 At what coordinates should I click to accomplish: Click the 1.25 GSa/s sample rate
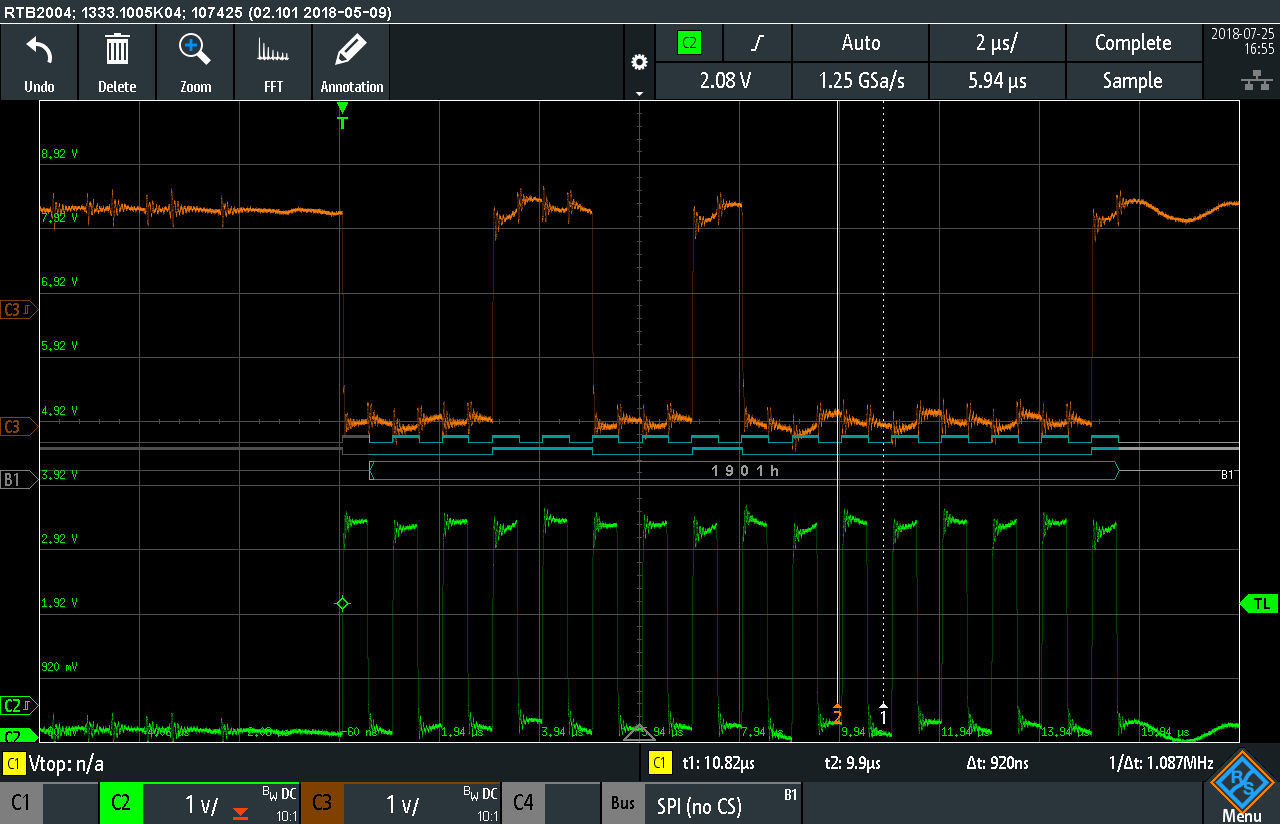(861, 81)
